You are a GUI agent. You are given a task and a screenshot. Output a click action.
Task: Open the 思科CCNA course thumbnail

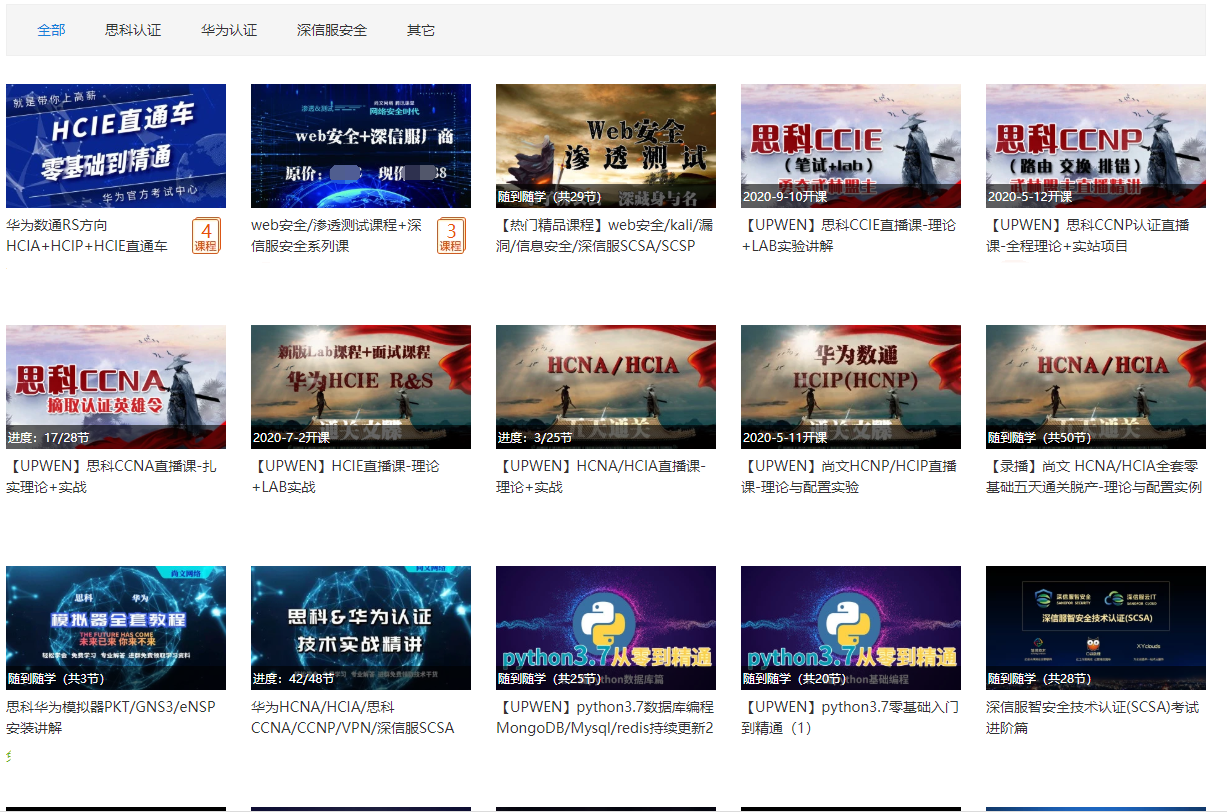pyautogui.click(x=116, y=387)
